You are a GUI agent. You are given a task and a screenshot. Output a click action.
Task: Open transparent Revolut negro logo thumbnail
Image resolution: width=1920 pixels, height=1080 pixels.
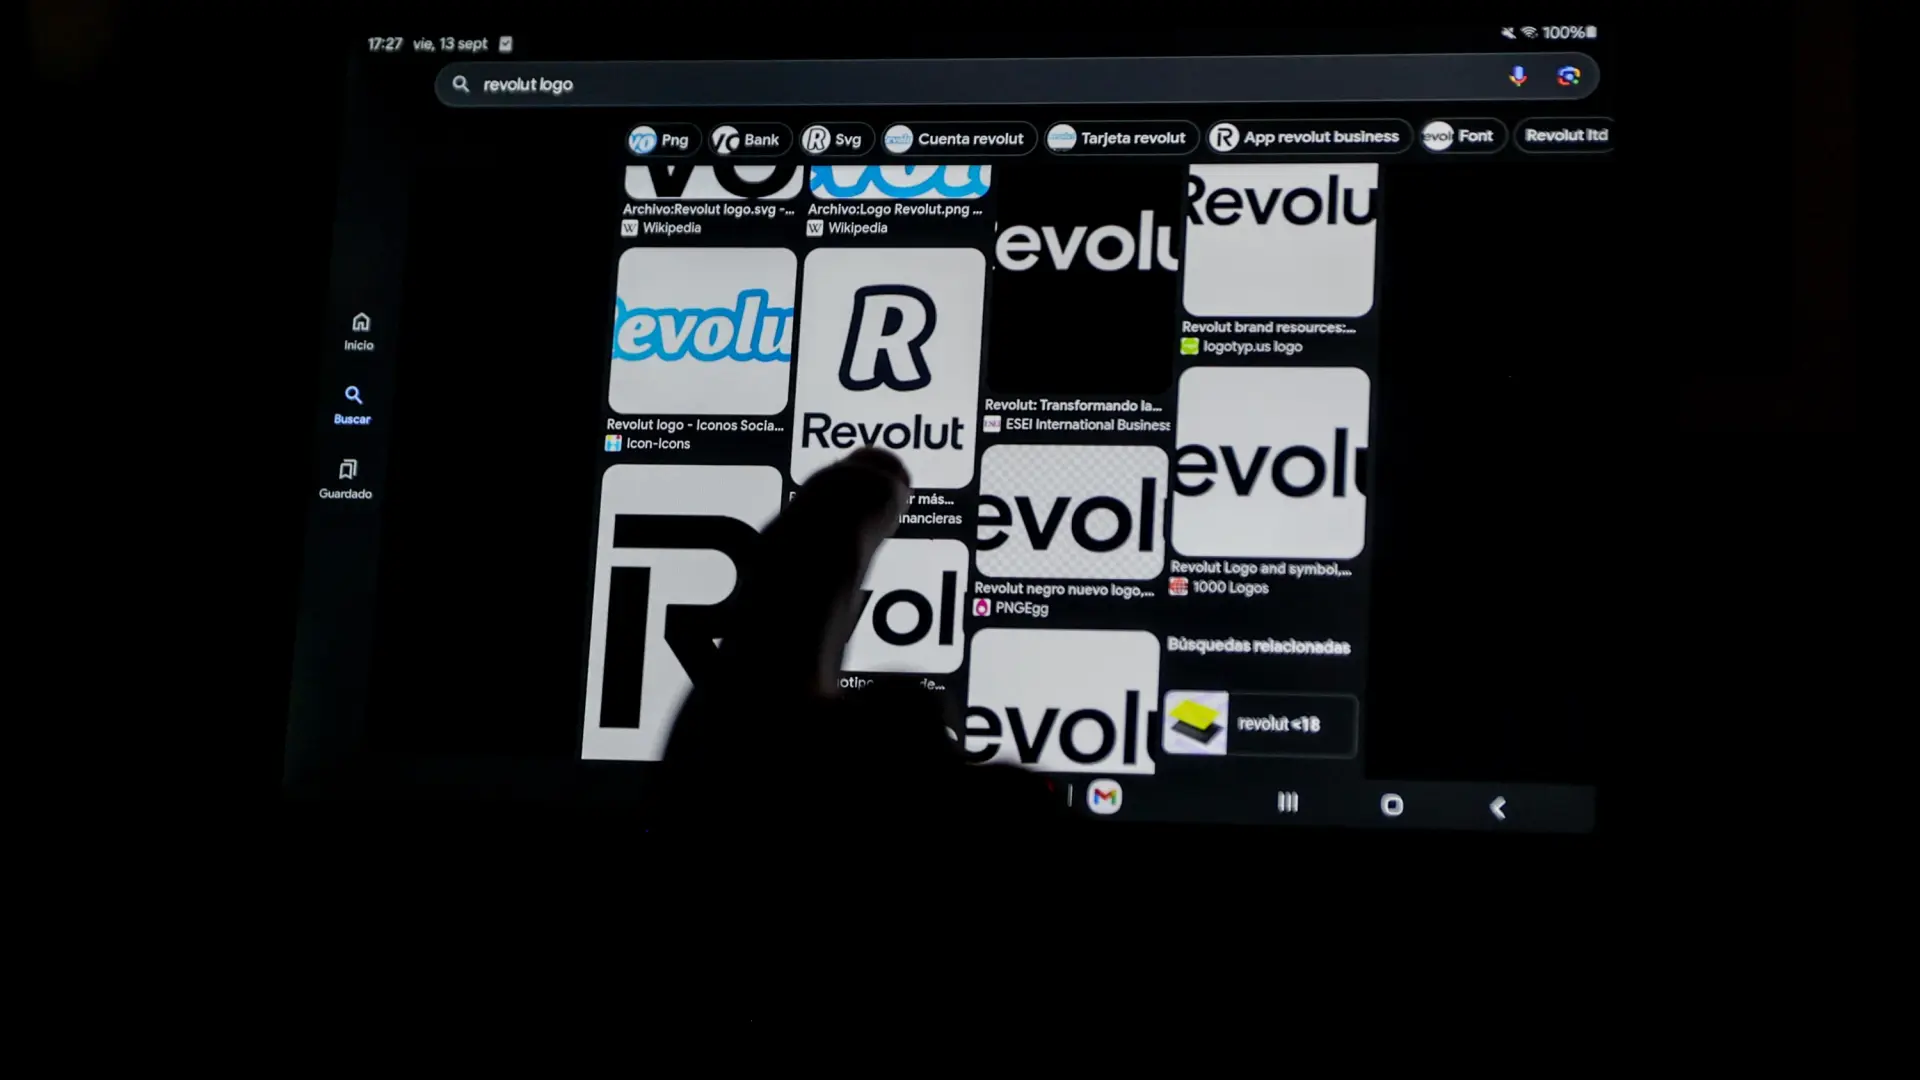coord(1071,511)
